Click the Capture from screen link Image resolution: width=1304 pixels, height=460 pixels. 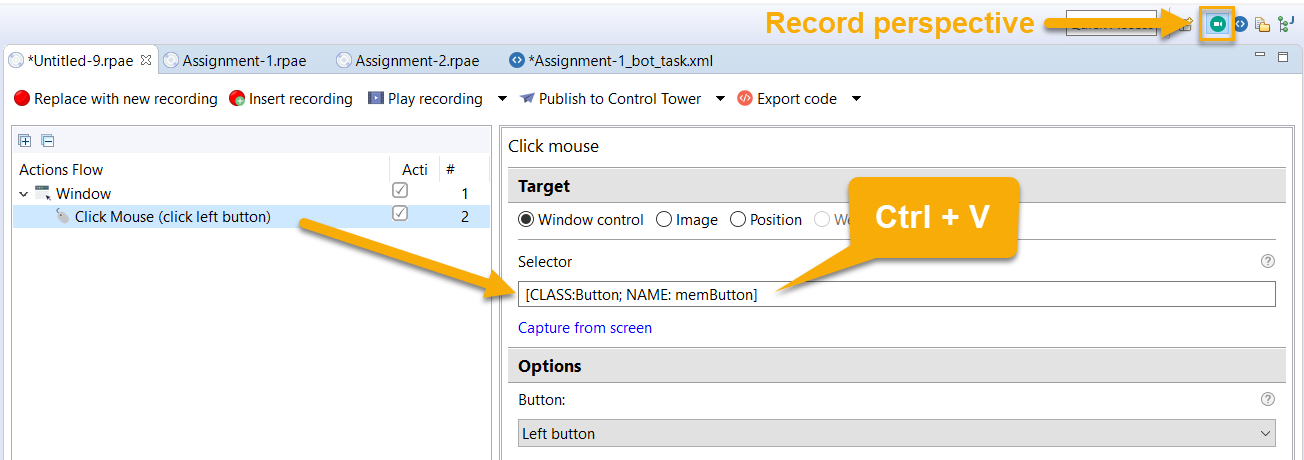[x=585, y=327]
